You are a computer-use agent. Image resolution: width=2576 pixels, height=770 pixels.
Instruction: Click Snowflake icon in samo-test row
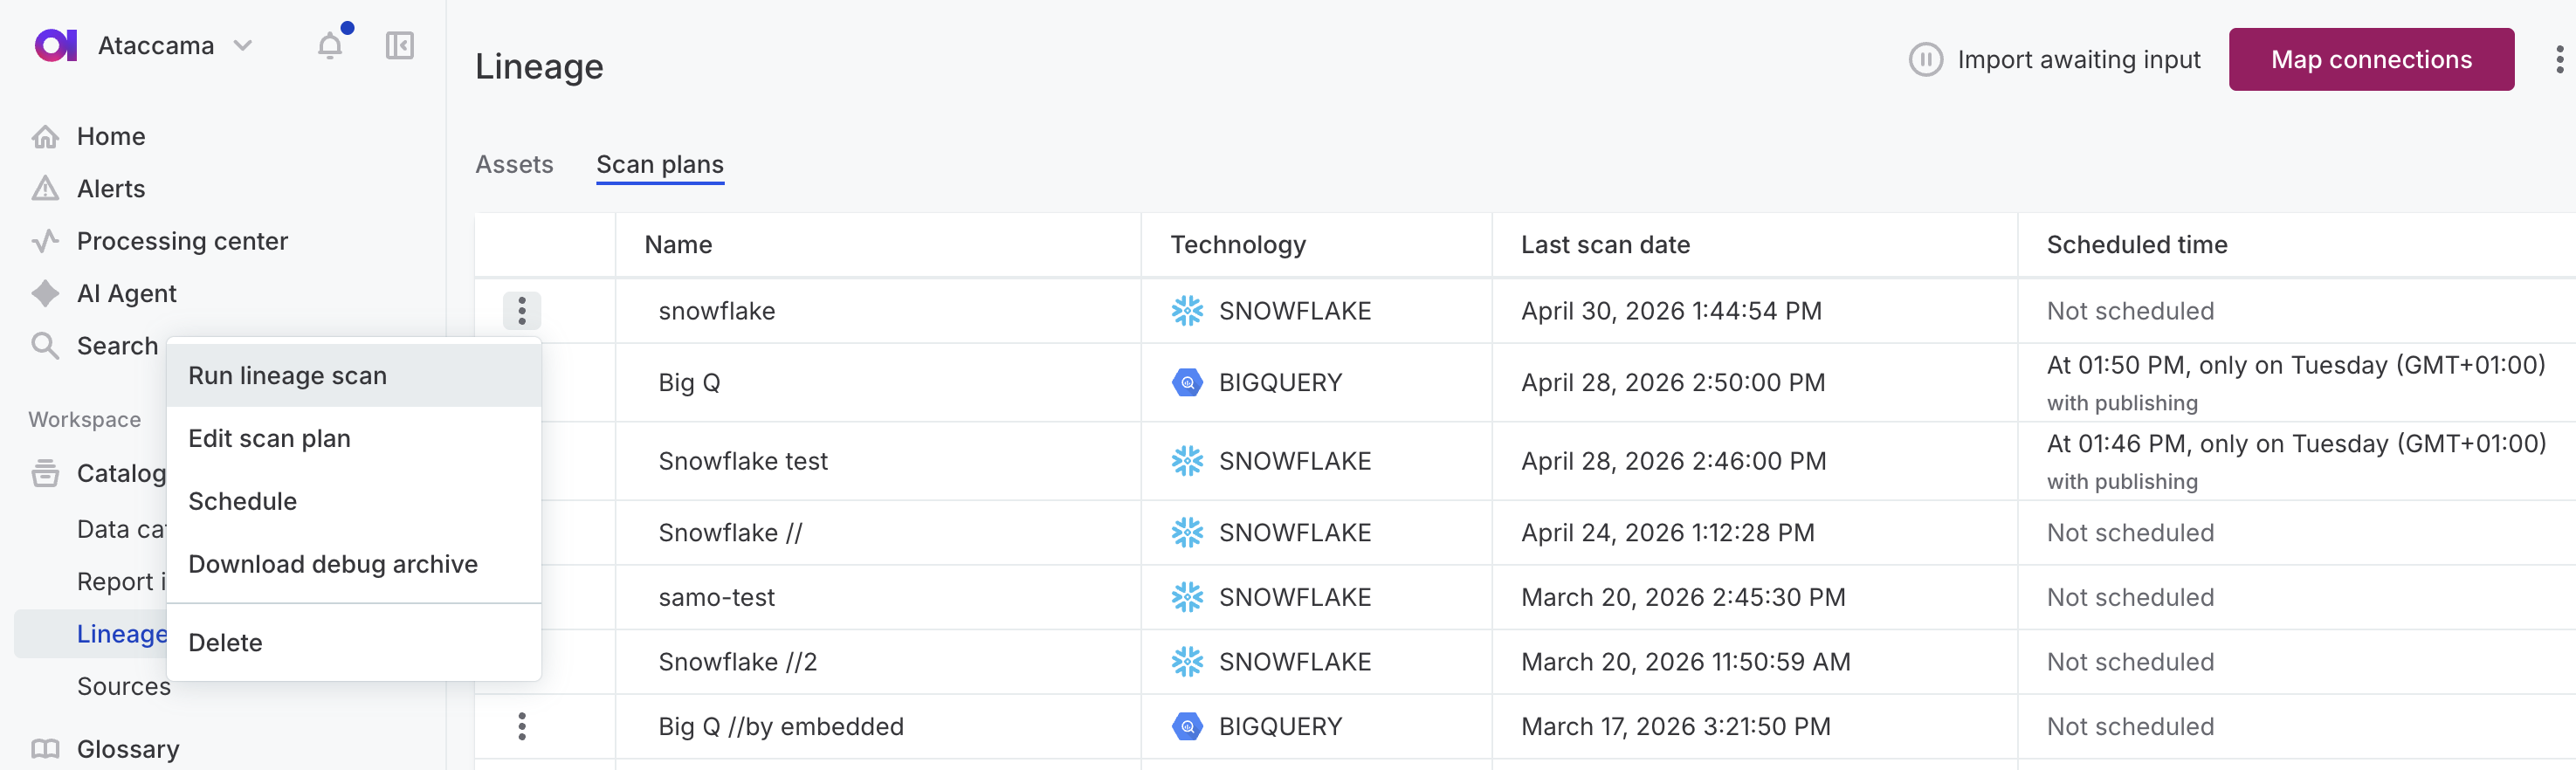(1187, 597)
